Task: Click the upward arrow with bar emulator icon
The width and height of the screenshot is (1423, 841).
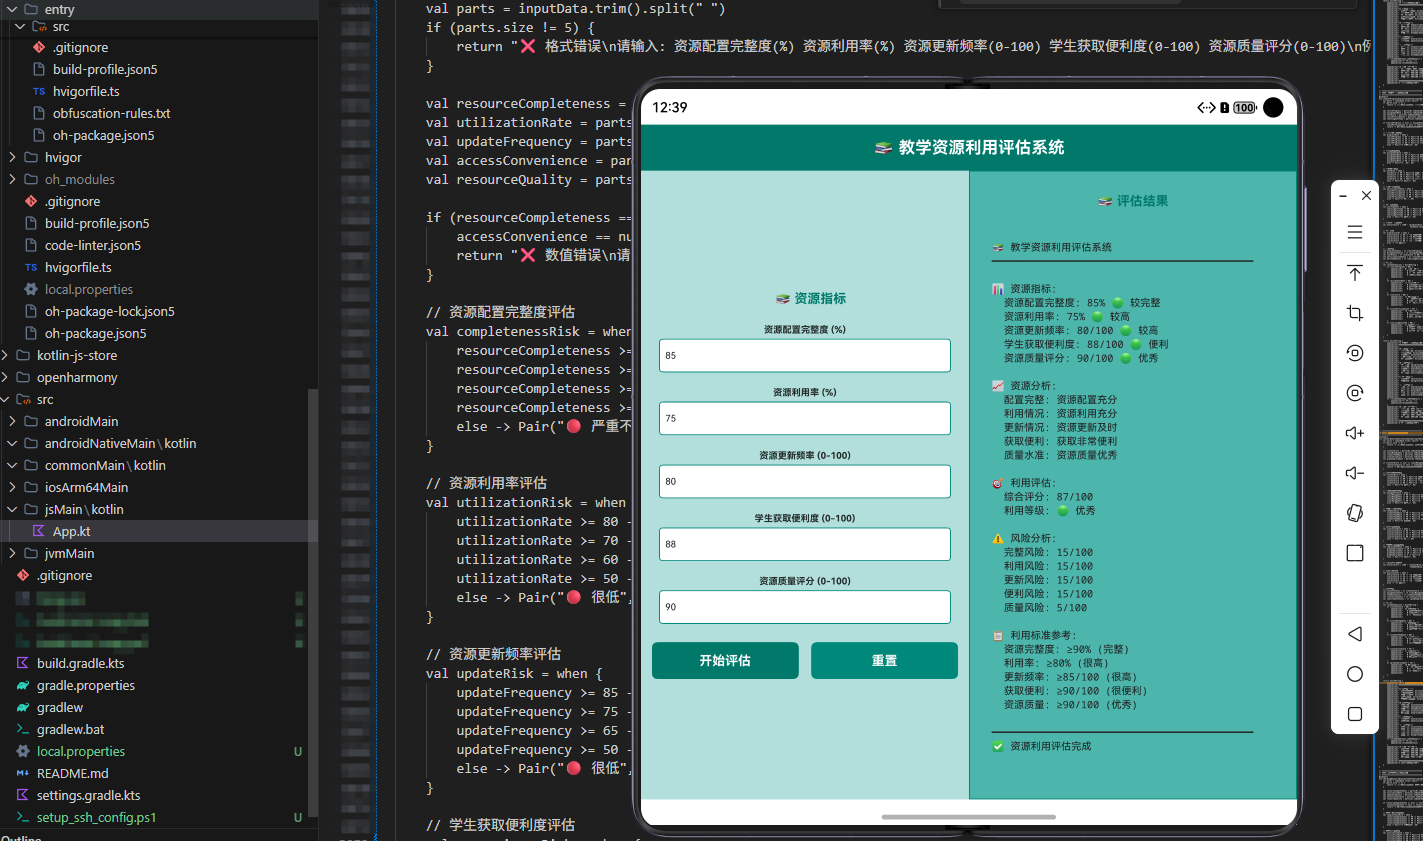Action: tap(1355, 273)
